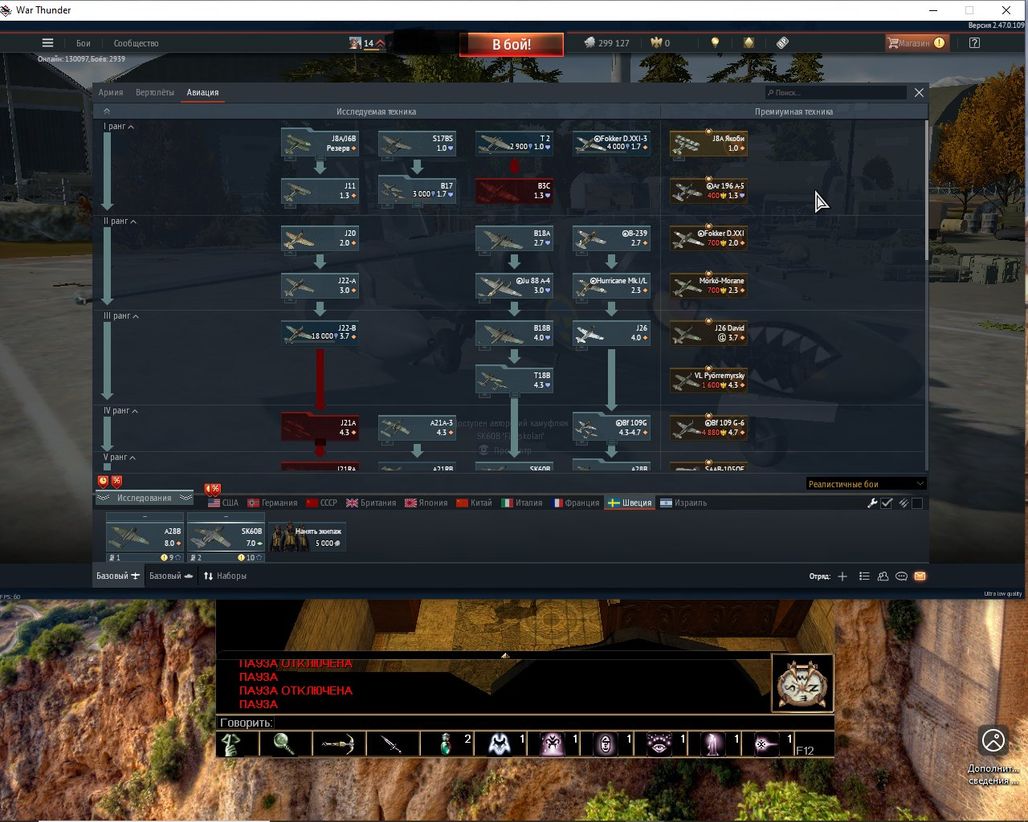Open the Windows Spotlight desktop icon
Image resolution: width=1028 pixels, height=822 pixels.
993,754
